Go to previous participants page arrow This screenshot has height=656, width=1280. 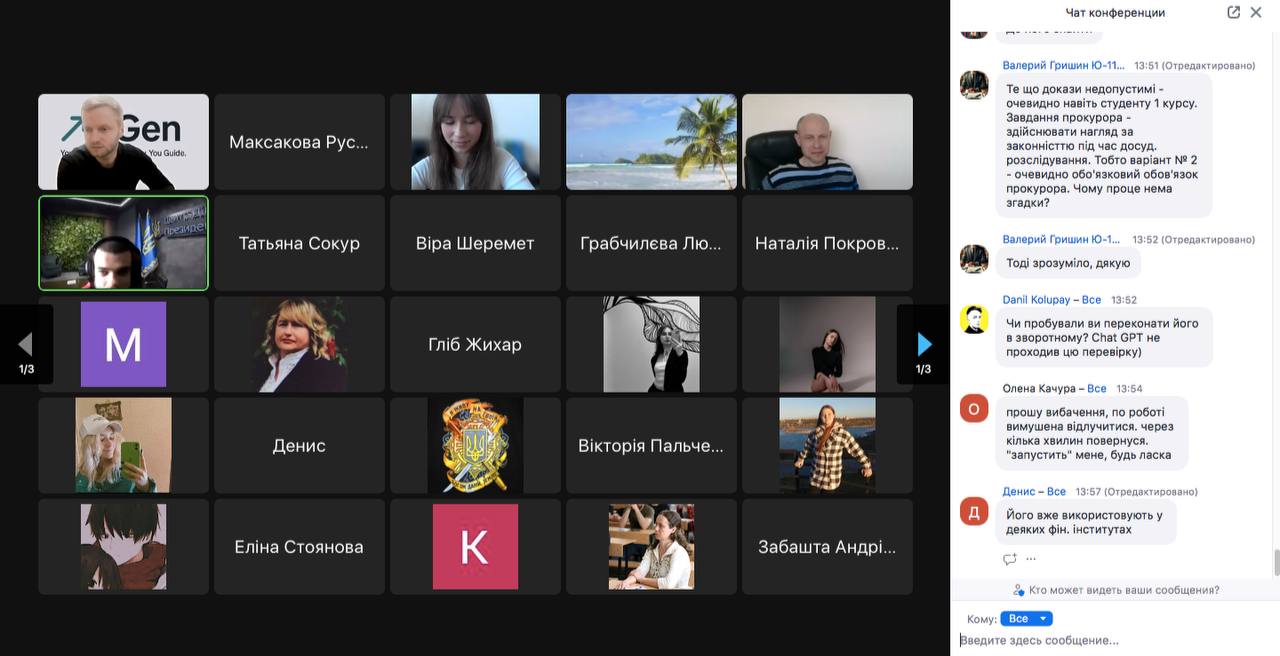pos(26,345)
